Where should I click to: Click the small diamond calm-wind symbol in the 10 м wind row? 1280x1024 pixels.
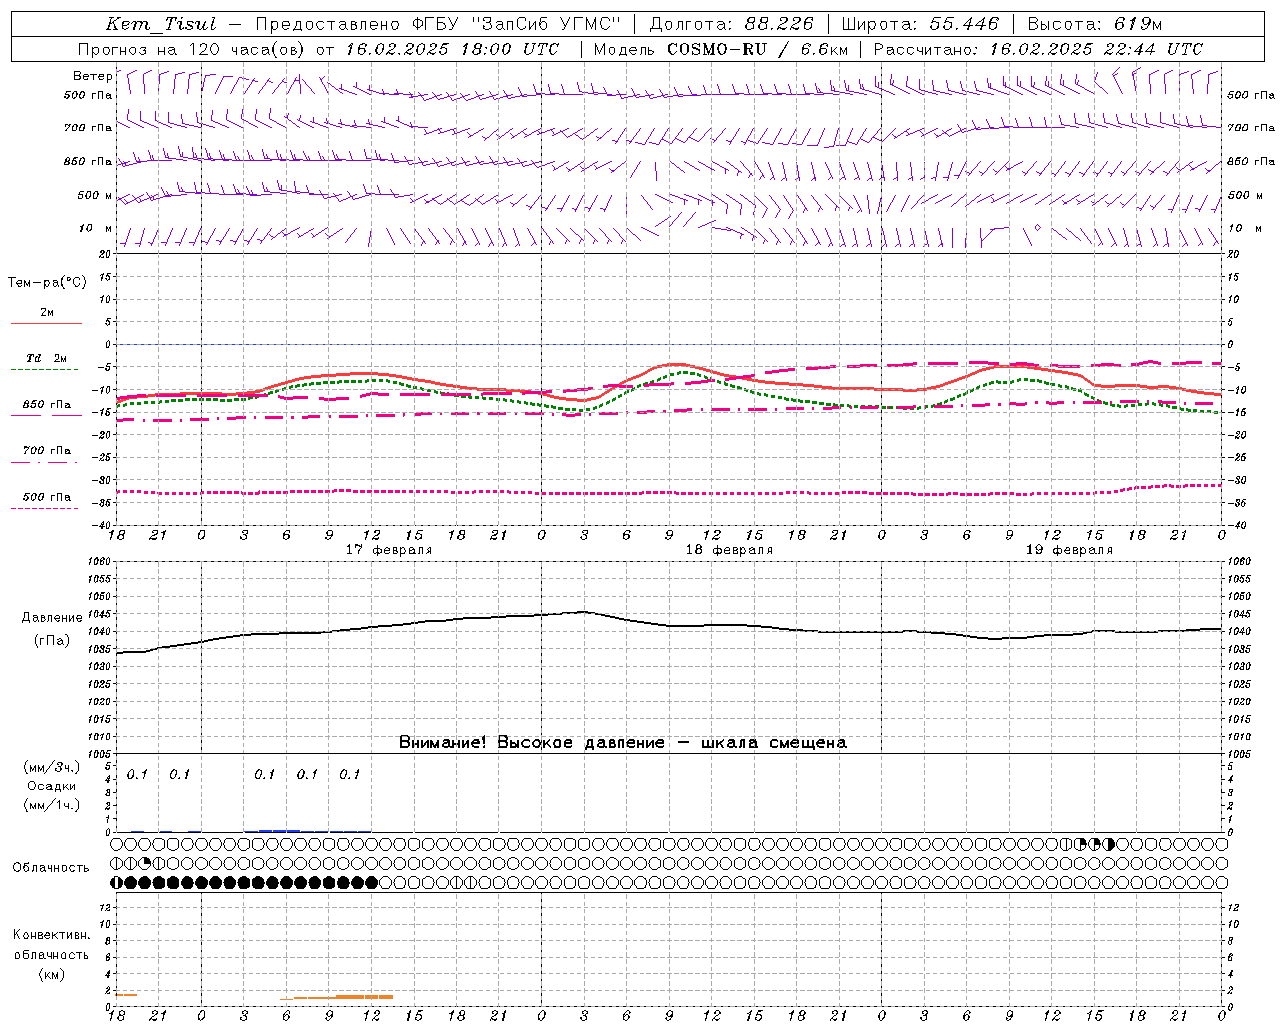(1038, 228)
